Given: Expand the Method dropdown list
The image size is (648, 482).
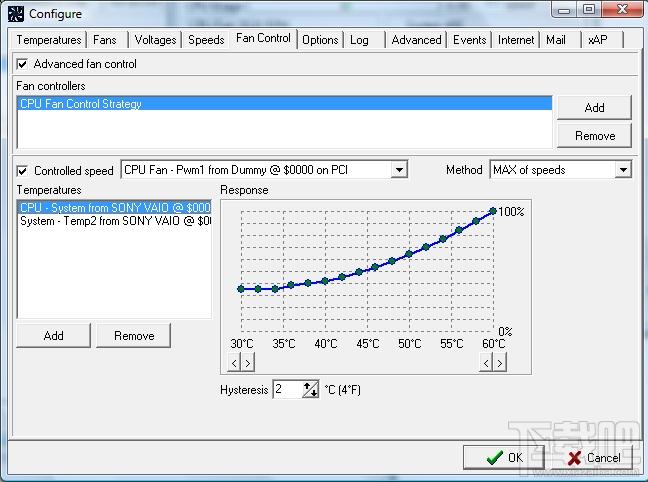Looking at the screenshot, I should 623,169.
